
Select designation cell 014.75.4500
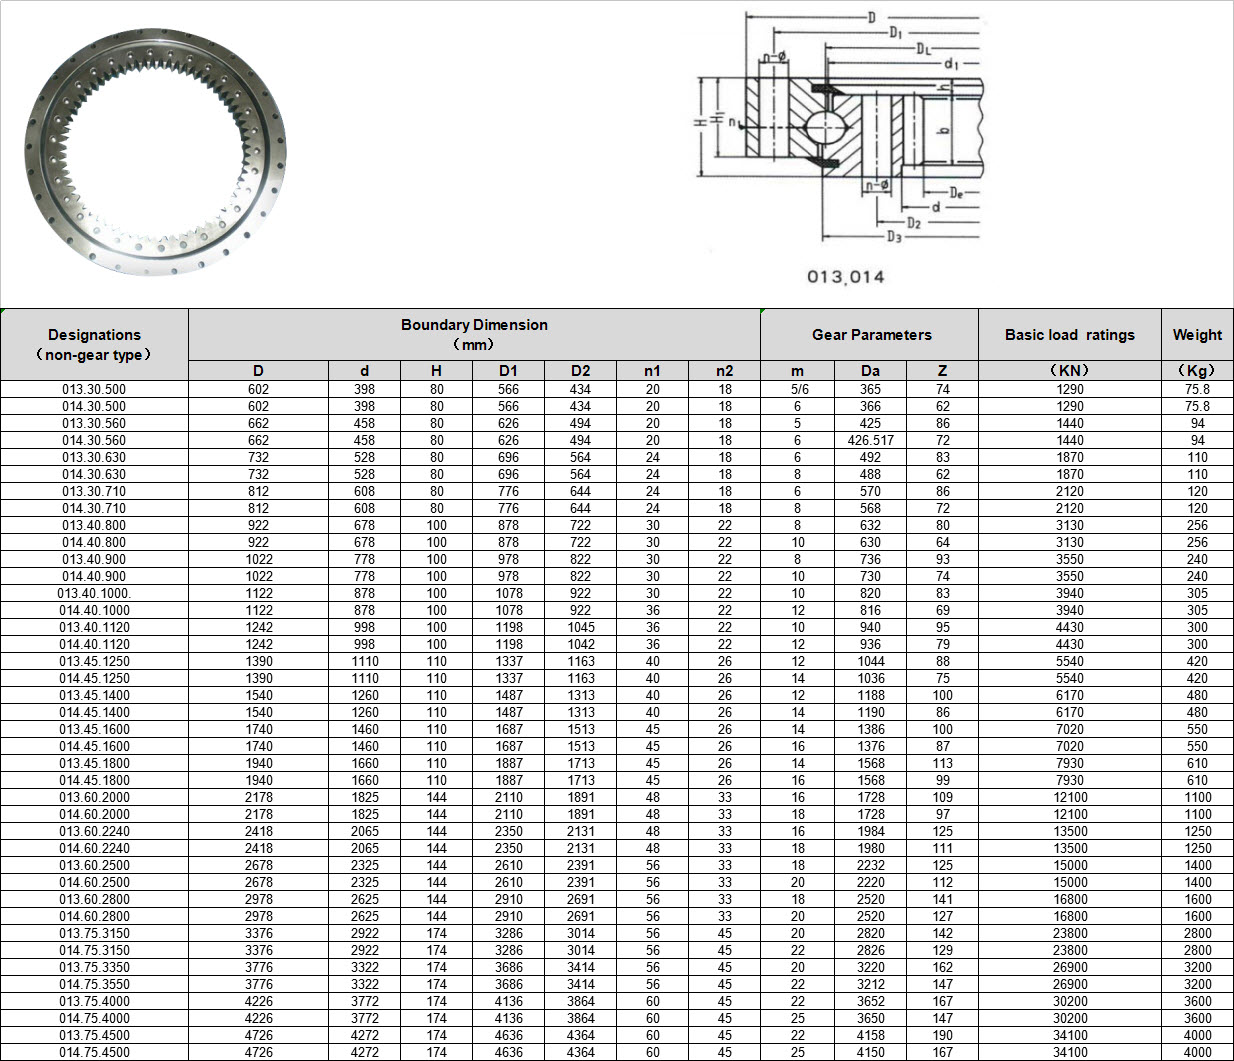[94, 1052]
